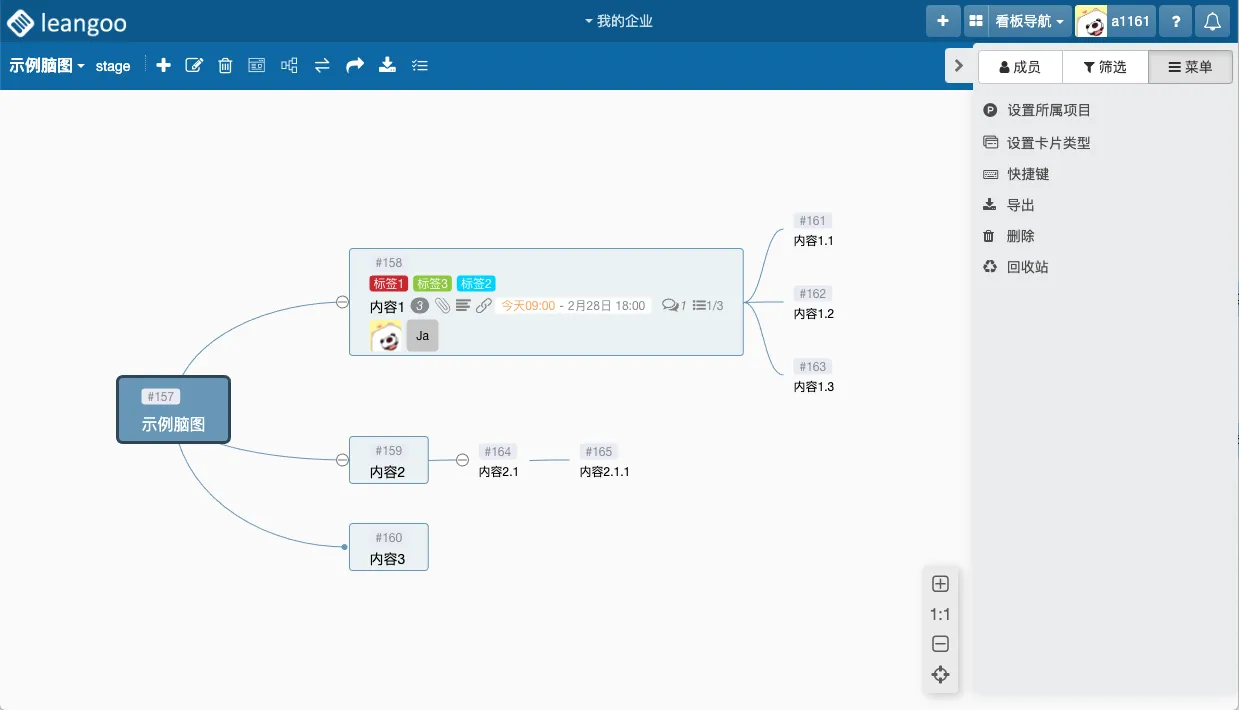Click the 1:1 zoom reset button

(940, 613)
